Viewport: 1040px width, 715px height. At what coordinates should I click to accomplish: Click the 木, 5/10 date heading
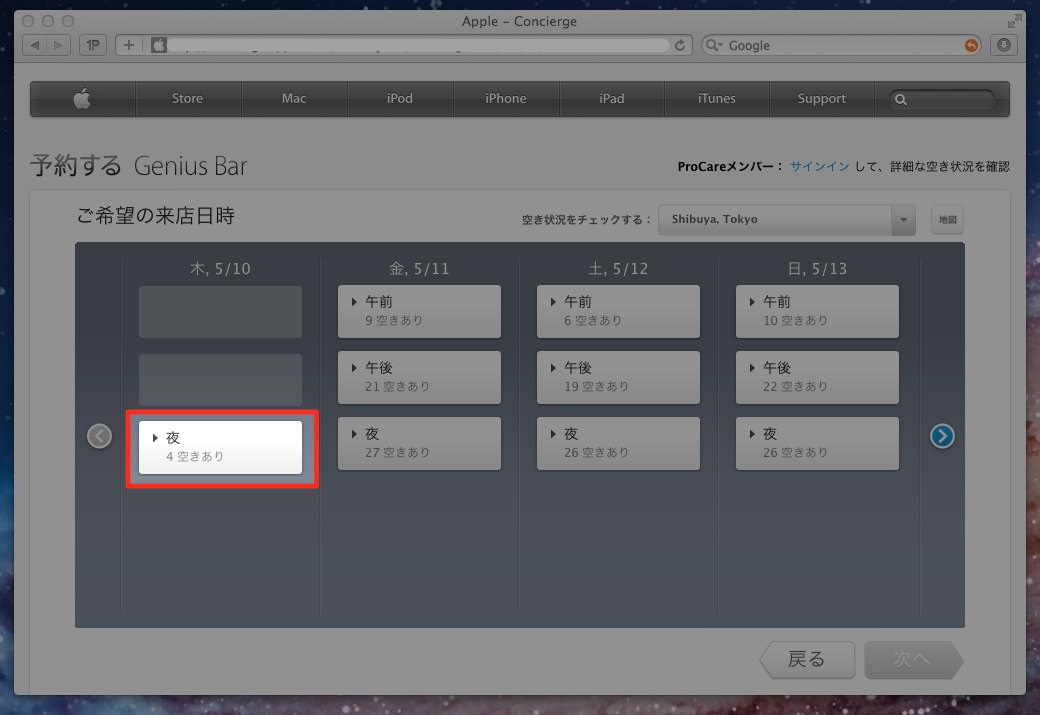tap(220, 269)
